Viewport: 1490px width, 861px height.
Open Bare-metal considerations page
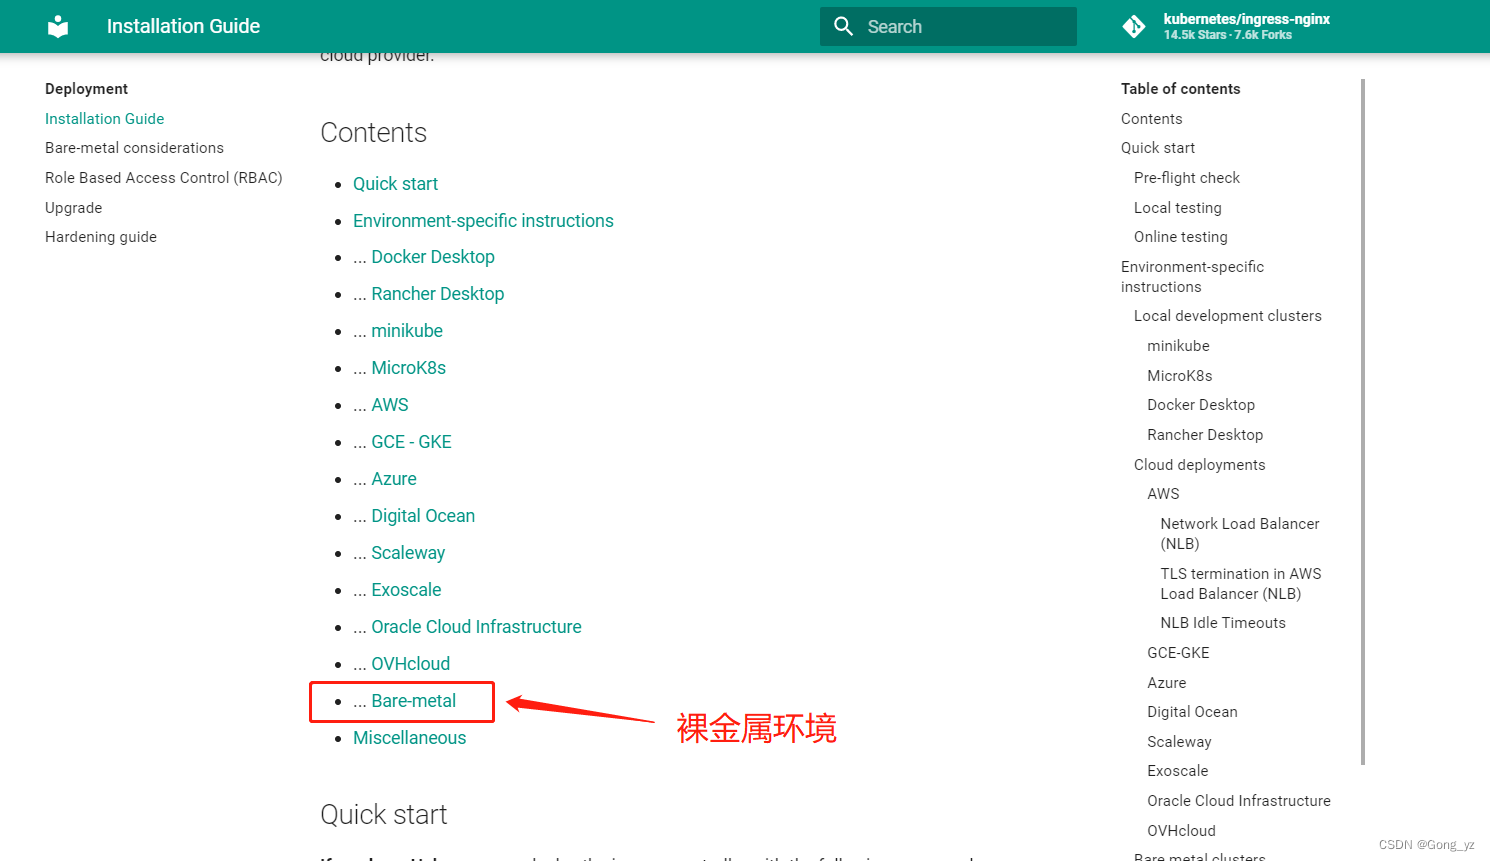[134, 148]
